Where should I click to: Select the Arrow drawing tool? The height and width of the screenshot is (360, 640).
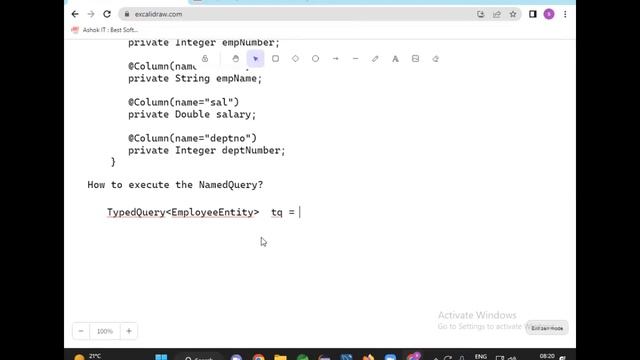336,59
